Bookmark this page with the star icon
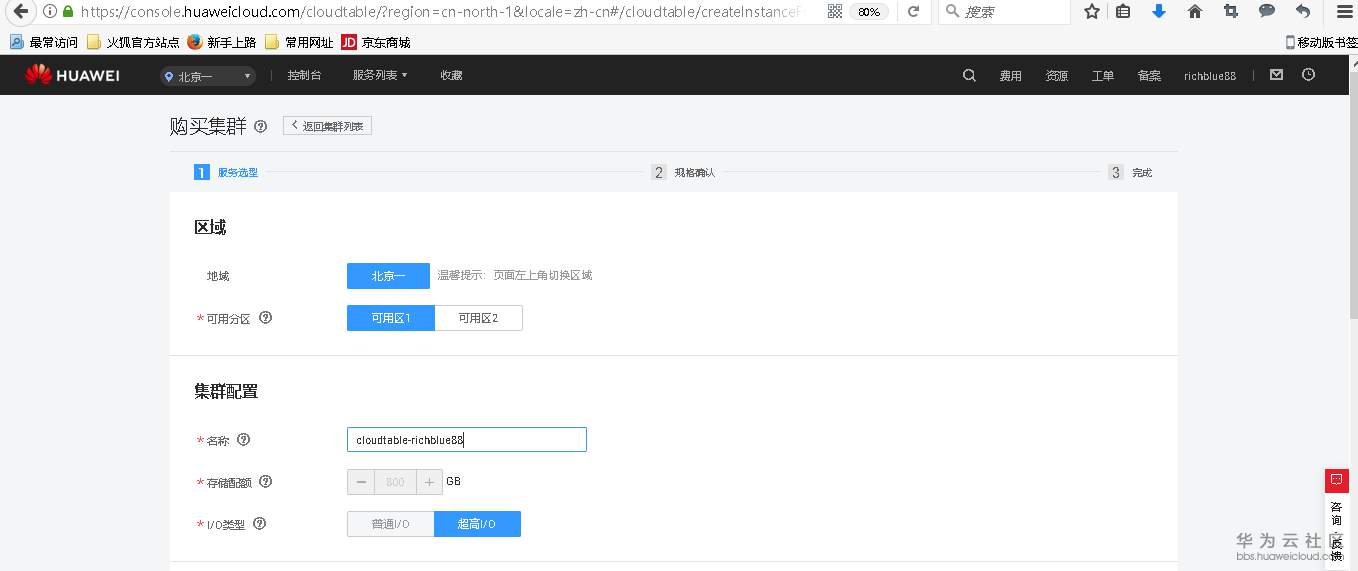Screen dimensions: 1358x571 [x=1091, y=12]
